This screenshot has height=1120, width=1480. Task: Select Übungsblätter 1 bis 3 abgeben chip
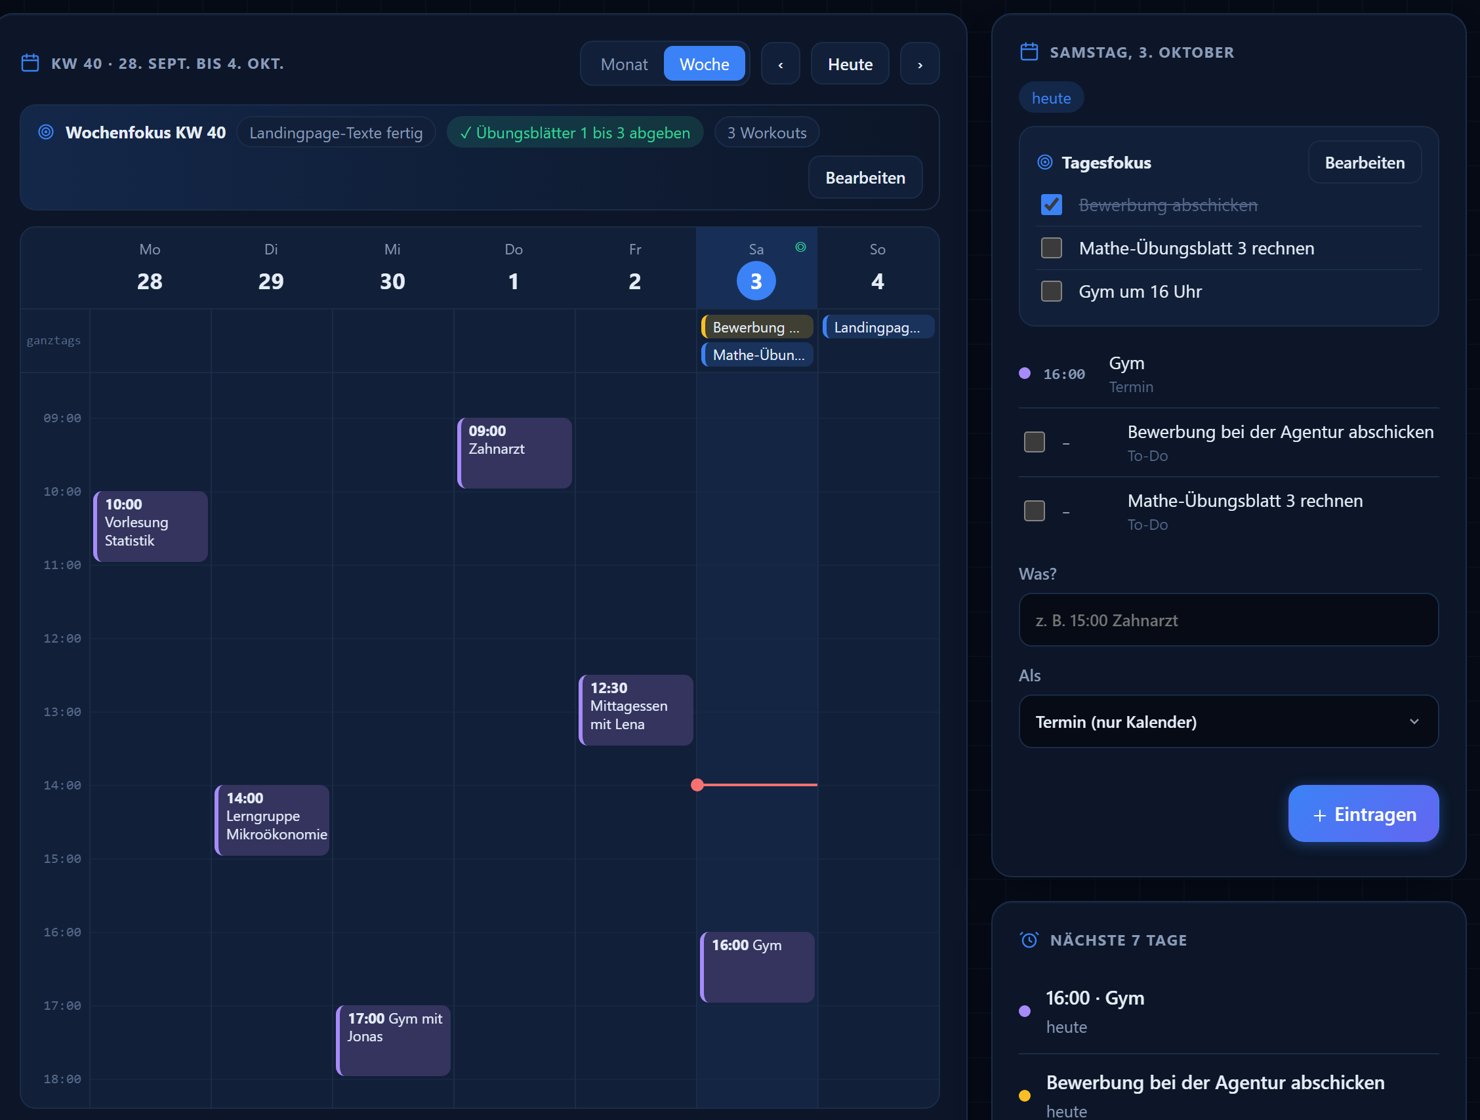tap(575, 133)
